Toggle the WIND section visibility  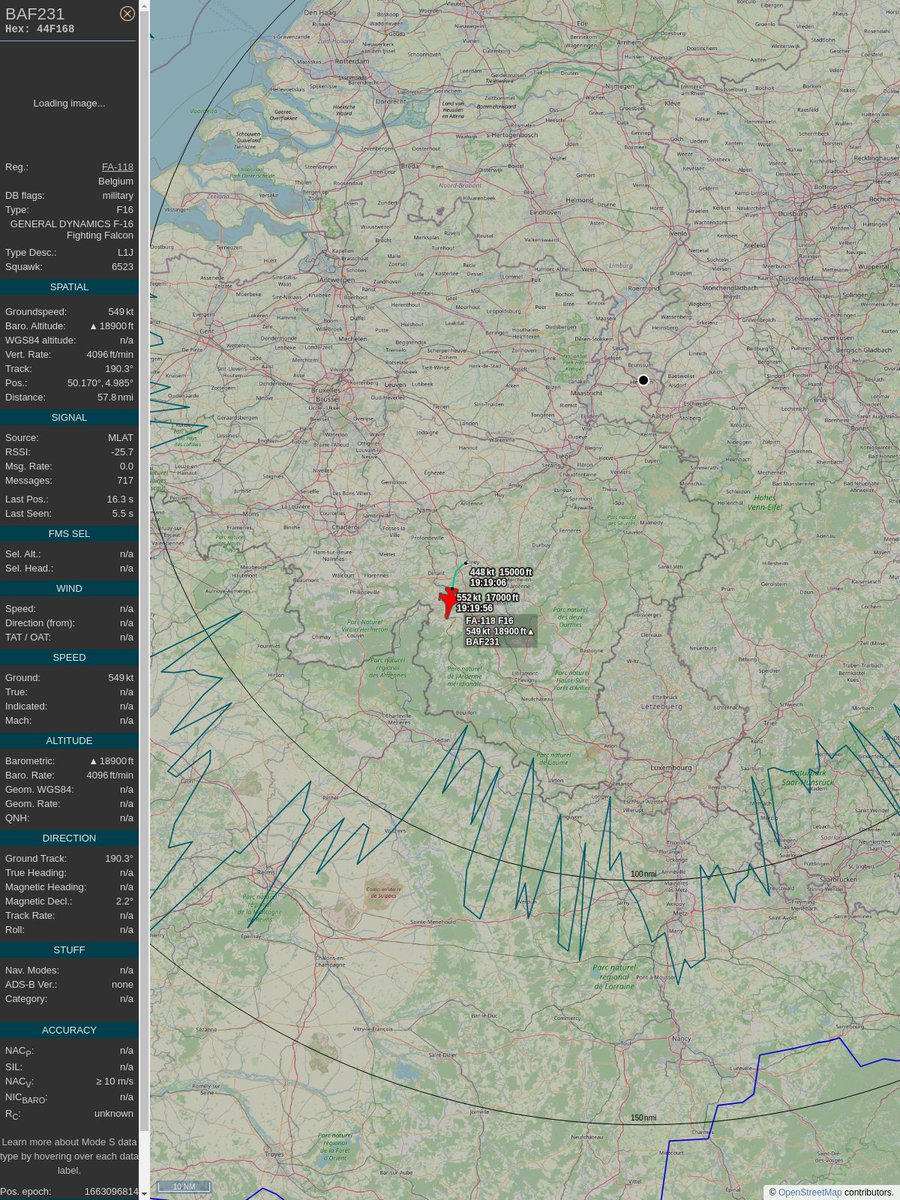69,587
